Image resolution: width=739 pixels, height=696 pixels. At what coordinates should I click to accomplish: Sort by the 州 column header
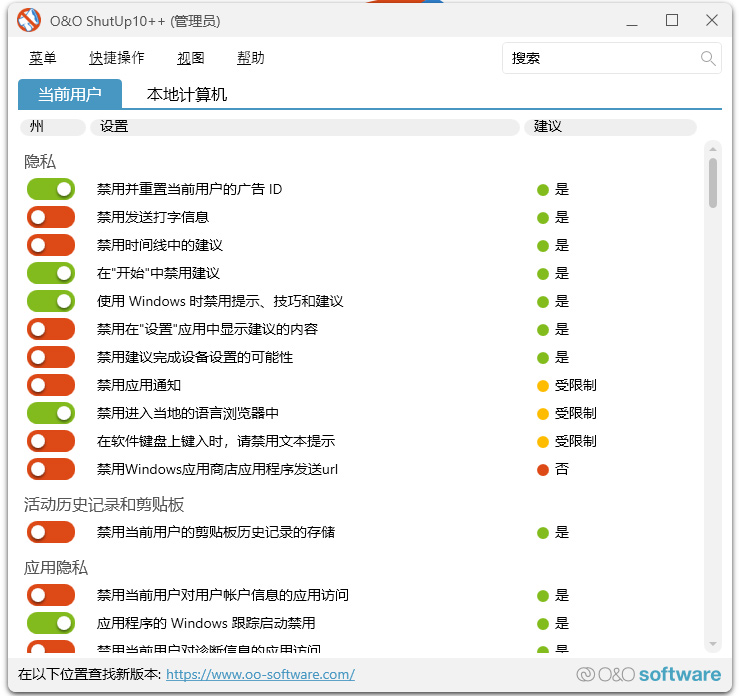coord(53,127)
